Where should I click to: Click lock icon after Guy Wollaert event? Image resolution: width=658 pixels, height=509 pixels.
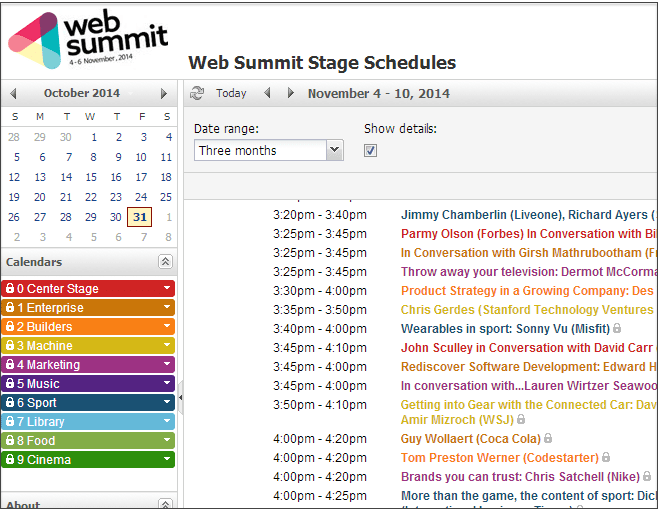[x=548, y=438]
